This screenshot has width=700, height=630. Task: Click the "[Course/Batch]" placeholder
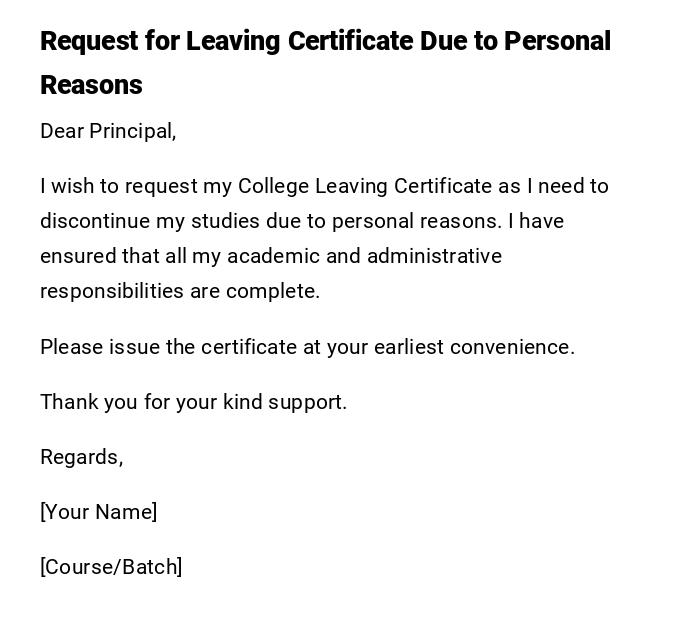(111, 567)
